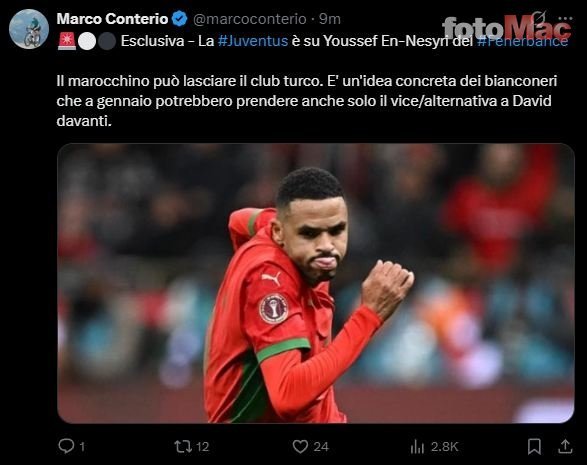Click the fotoMac watermark logo
The height and width of the screenshot is (465, 587).
[x=507, y=28]
